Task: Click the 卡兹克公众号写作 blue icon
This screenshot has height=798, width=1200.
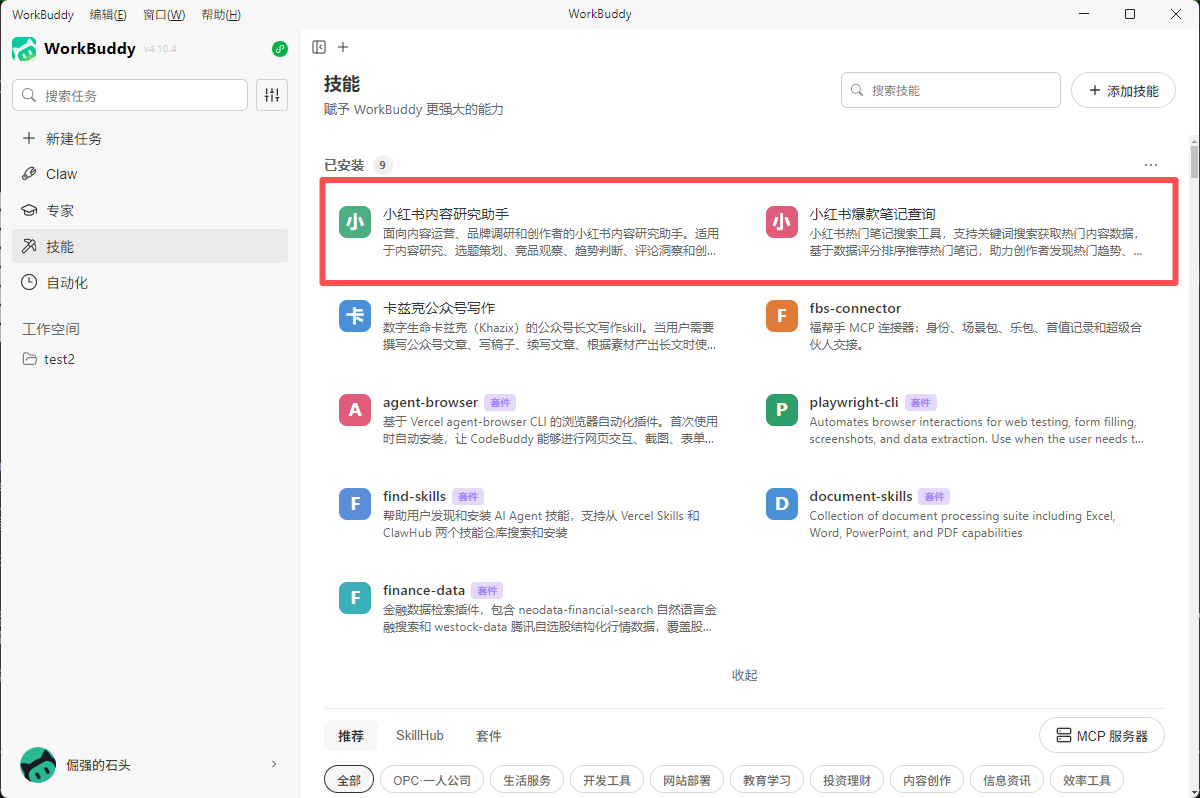Action: tap(355, 316)
